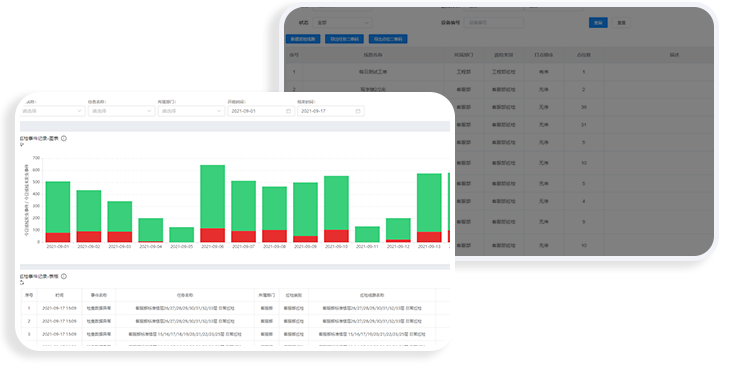Image resolution: width=730 pixels, height=370 pixels.
Task: Click the 任务名称 column header in the front table
Action: [x=185, y=295]
